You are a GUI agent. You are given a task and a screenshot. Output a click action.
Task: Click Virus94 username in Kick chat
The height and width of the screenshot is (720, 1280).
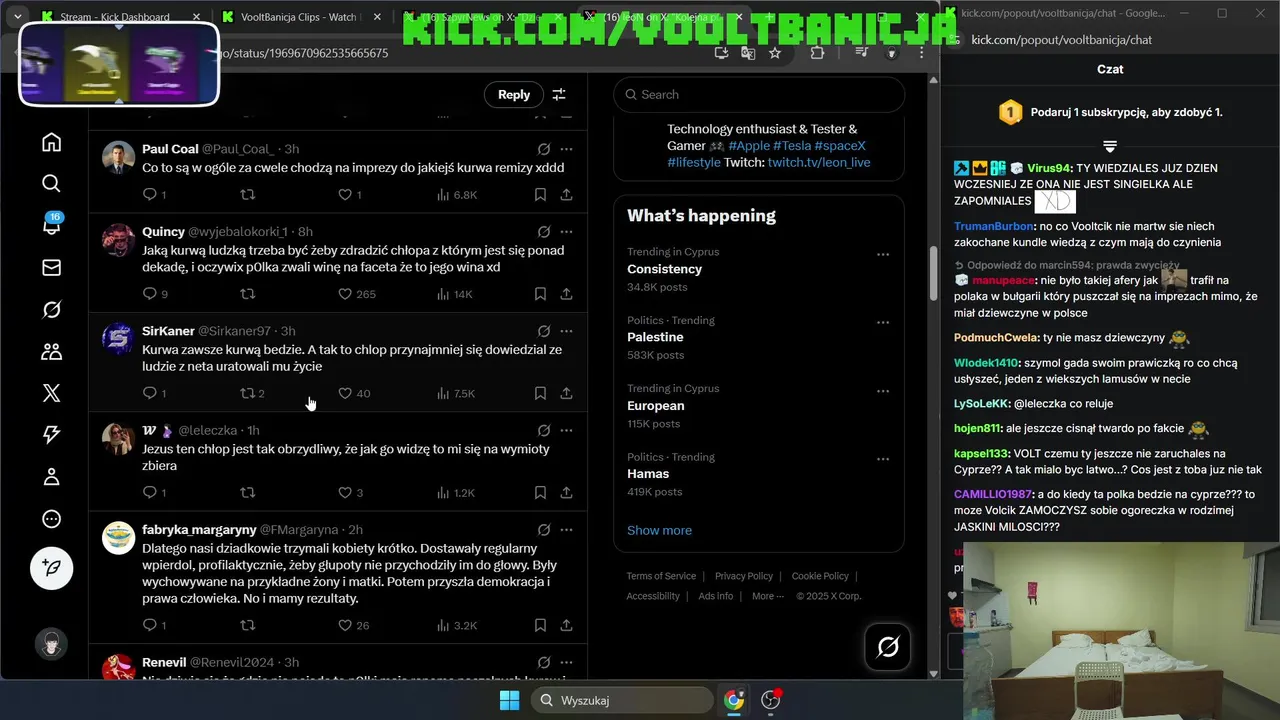click(x=1049, y=168)
